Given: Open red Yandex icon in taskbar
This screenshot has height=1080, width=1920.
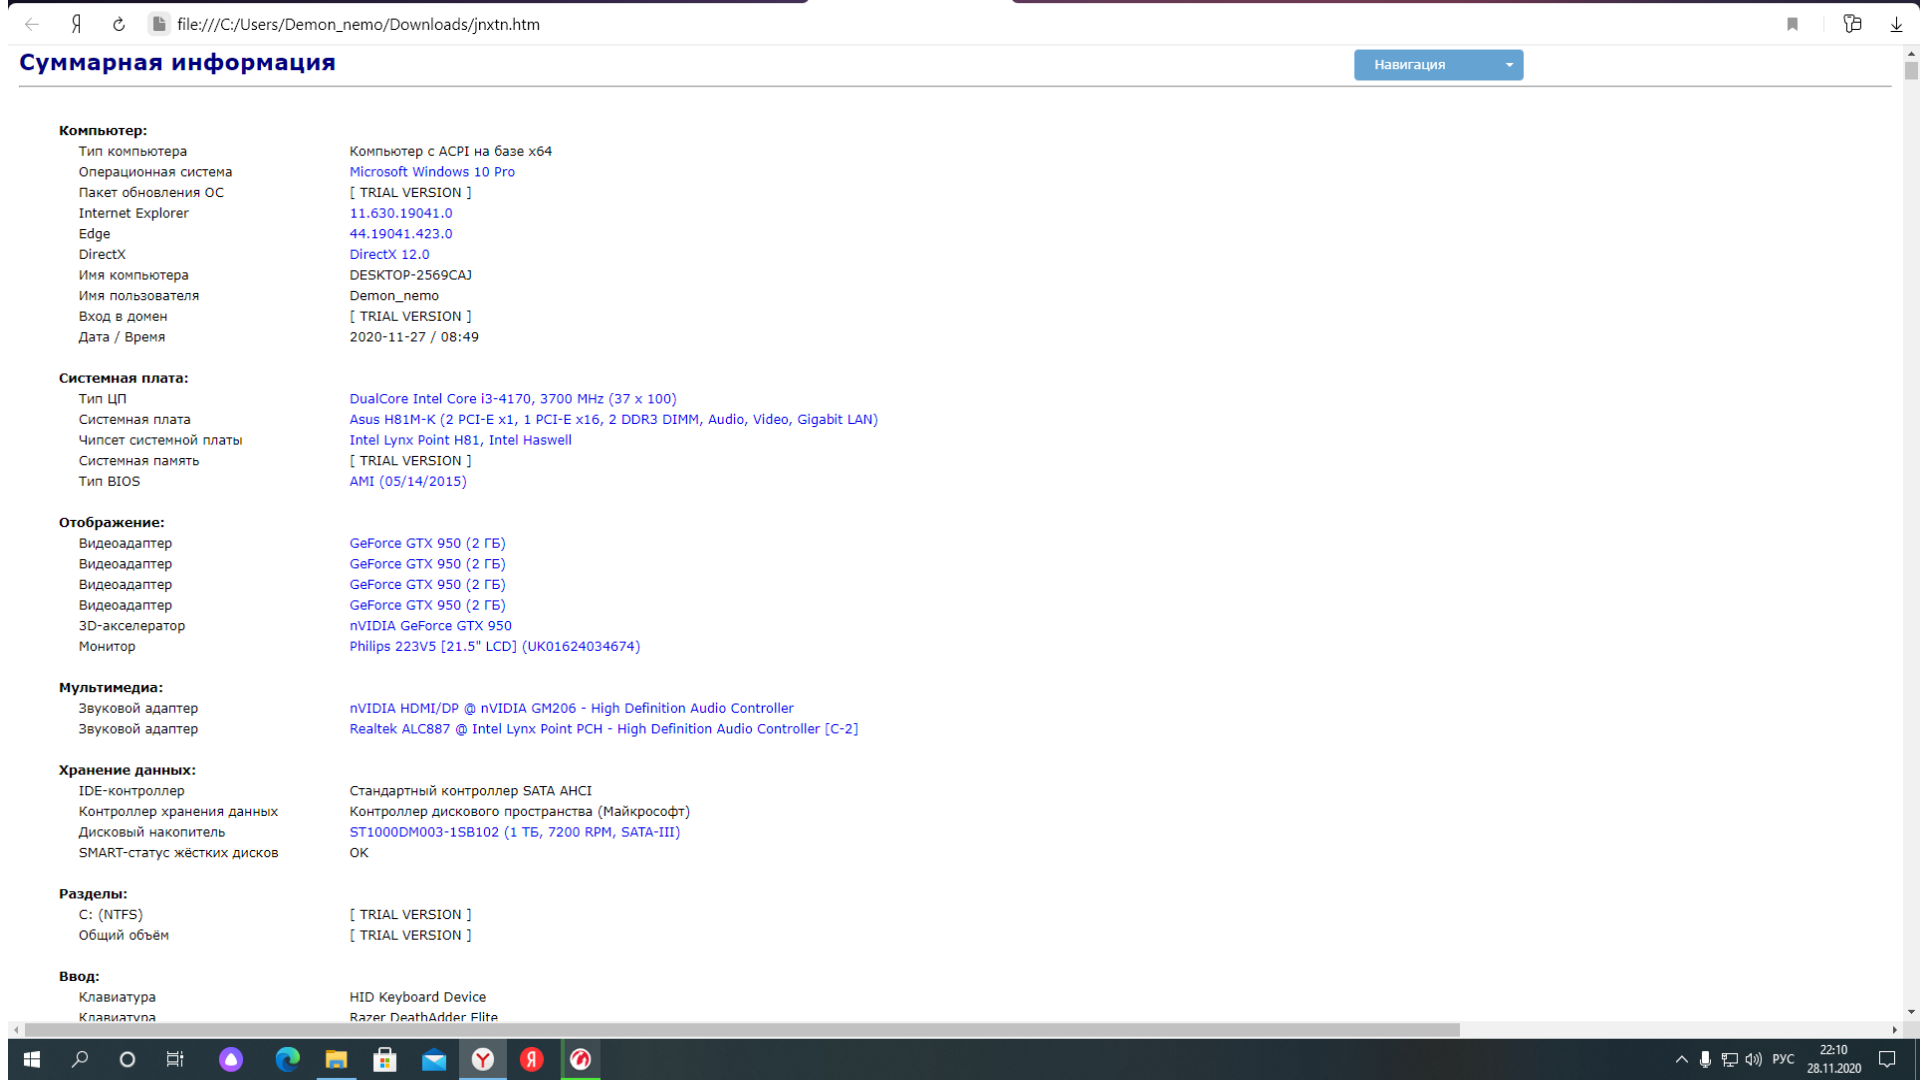Looking at the screenshot, I should tap(532, 1059).
